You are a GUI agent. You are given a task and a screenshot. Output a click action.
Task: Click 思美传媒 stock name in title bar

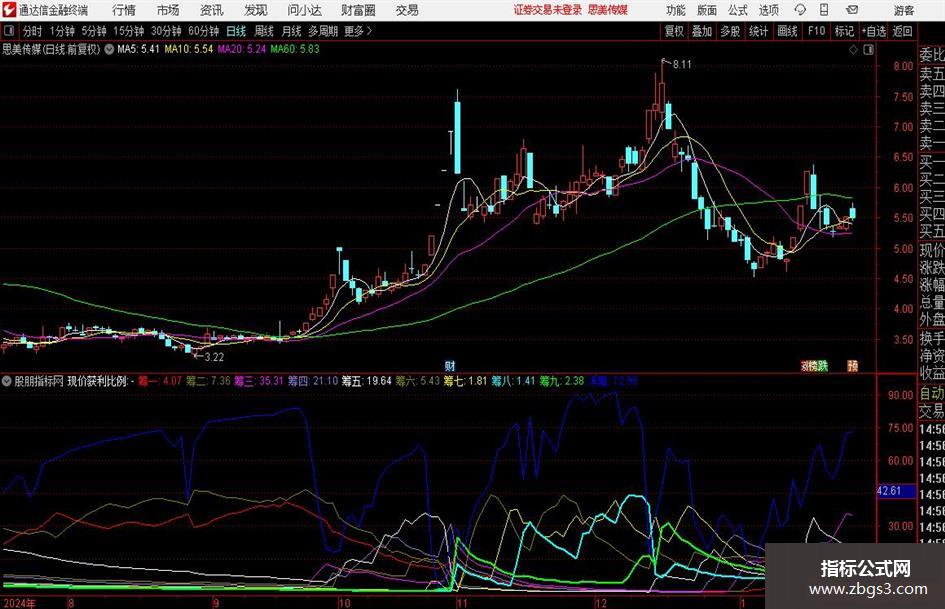coord(608,10)
